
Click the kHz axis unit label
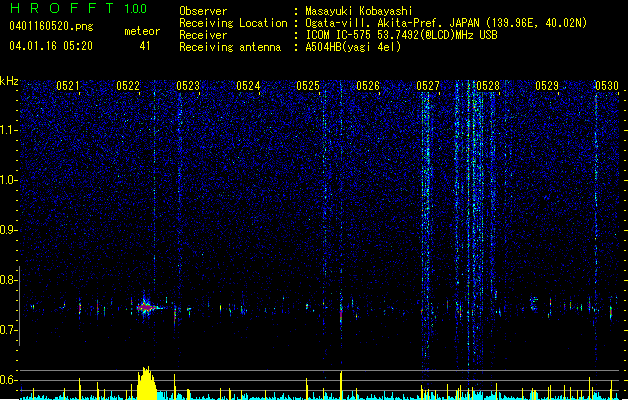9,81
